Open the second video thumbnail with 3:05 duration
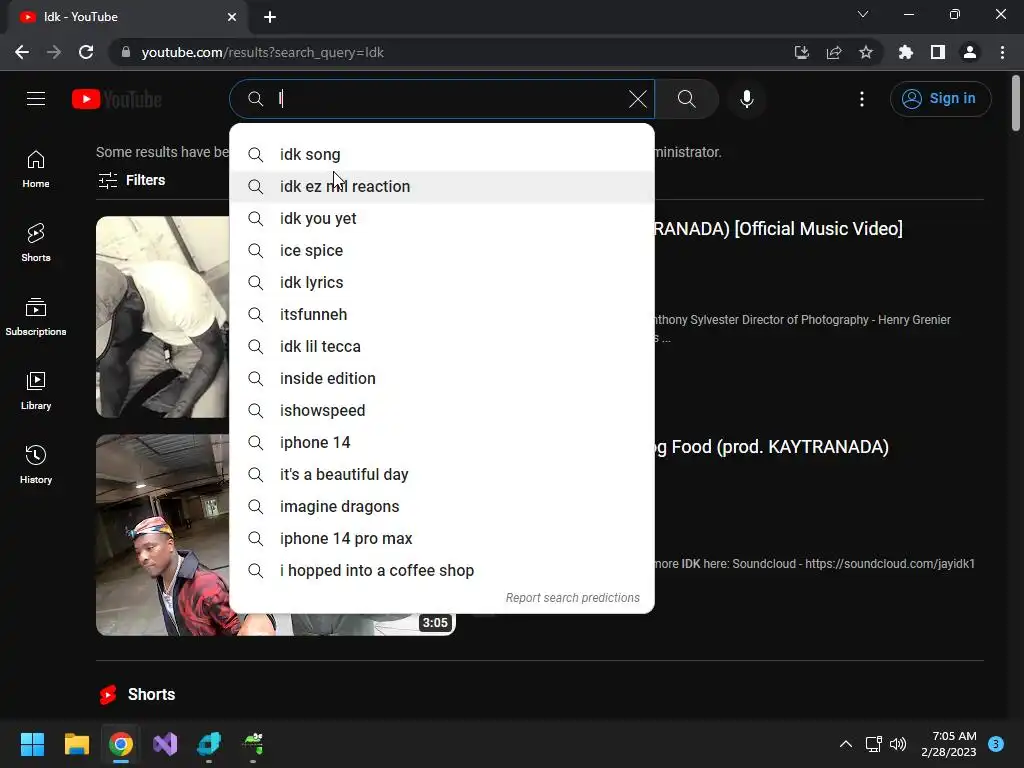The image size is (1024, 768). point(163,534)
